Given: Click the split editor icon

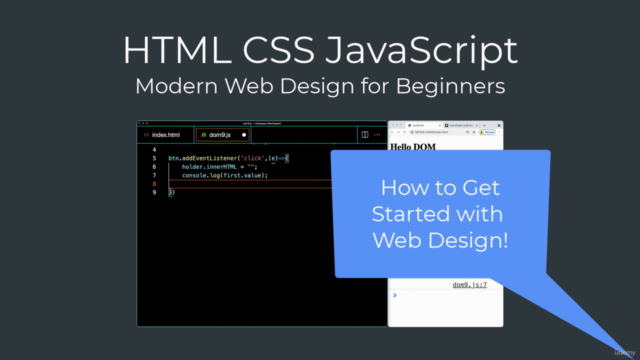Looking at the screenshot, I should pyautogui.click(x=365, y=135).
